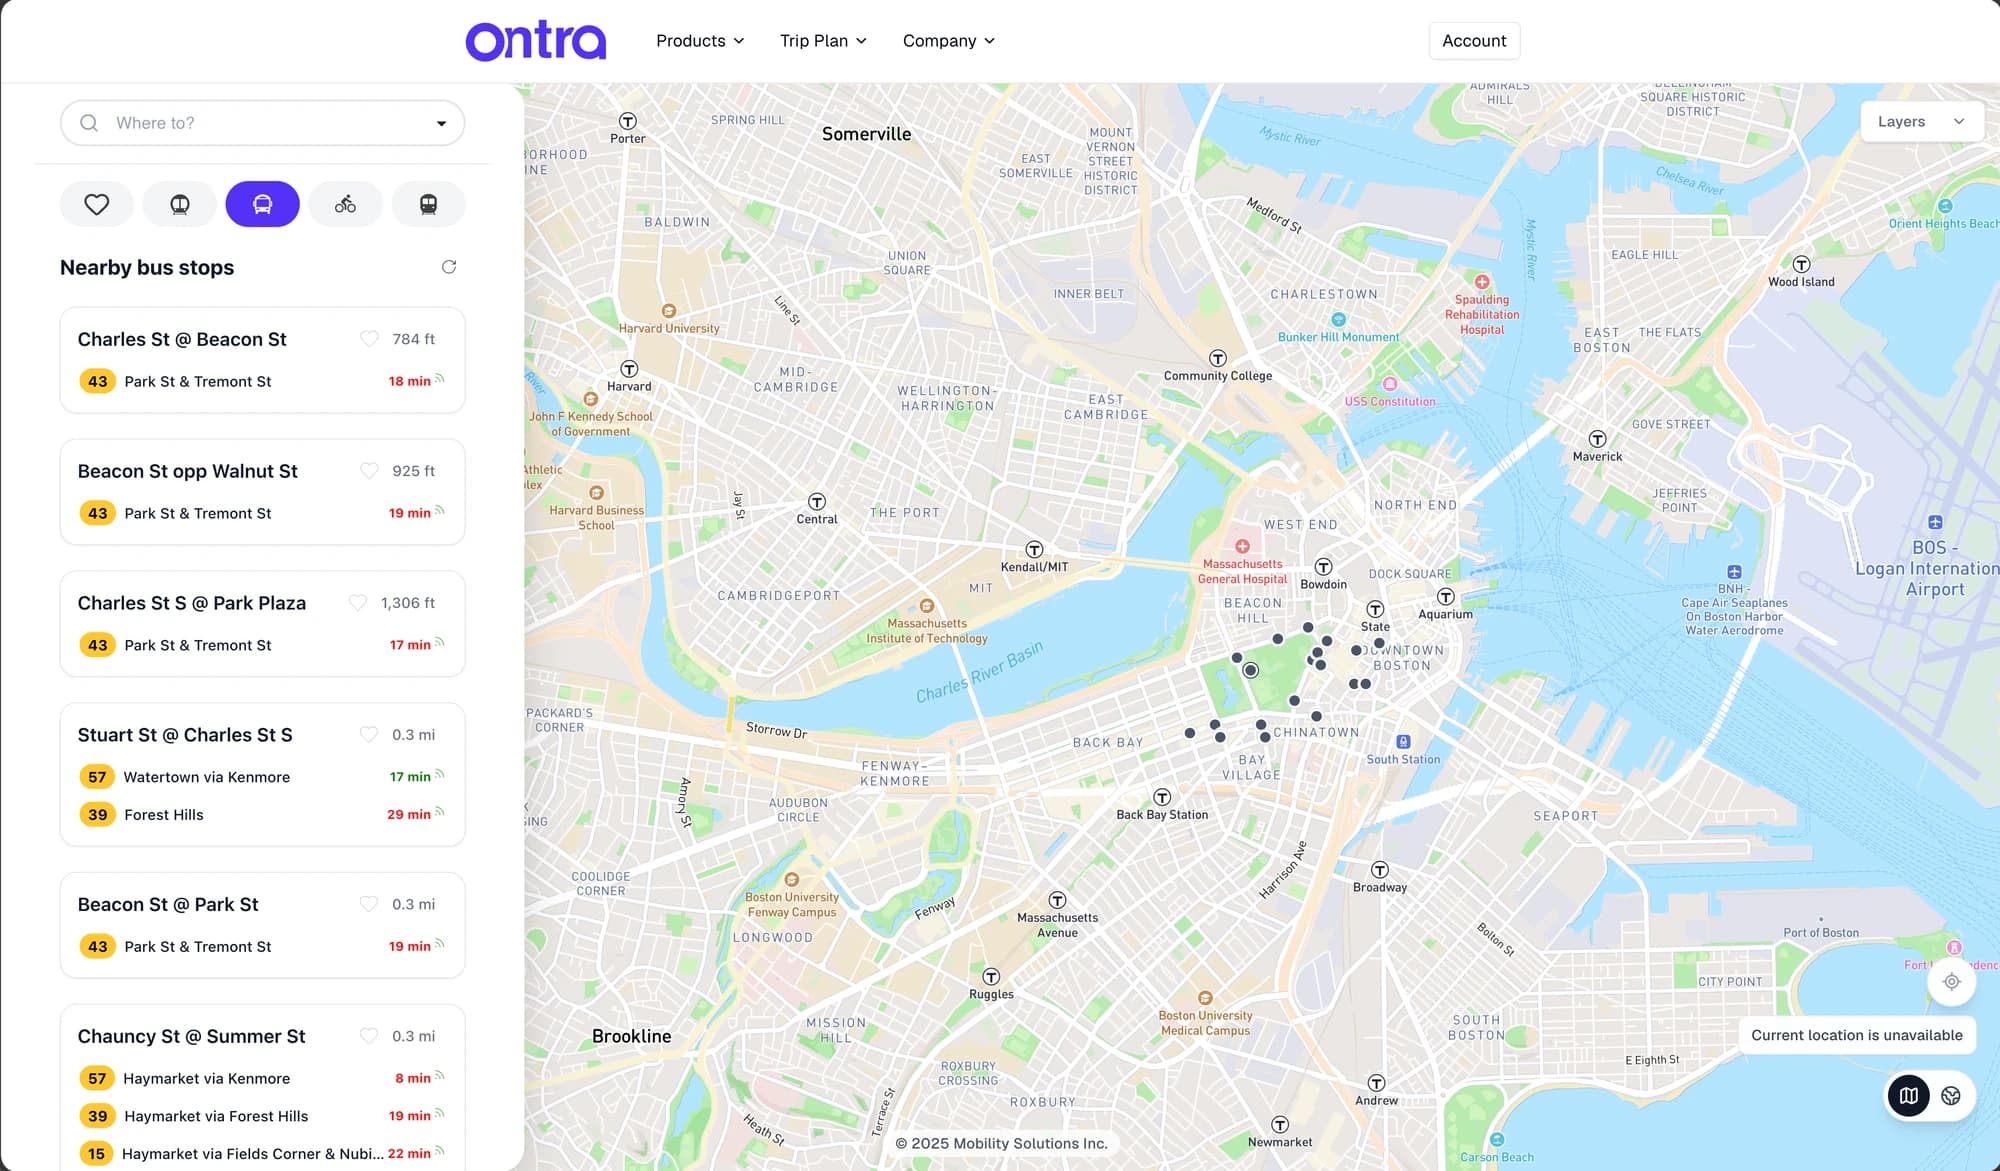Open the Products menu

click(700, 41)
